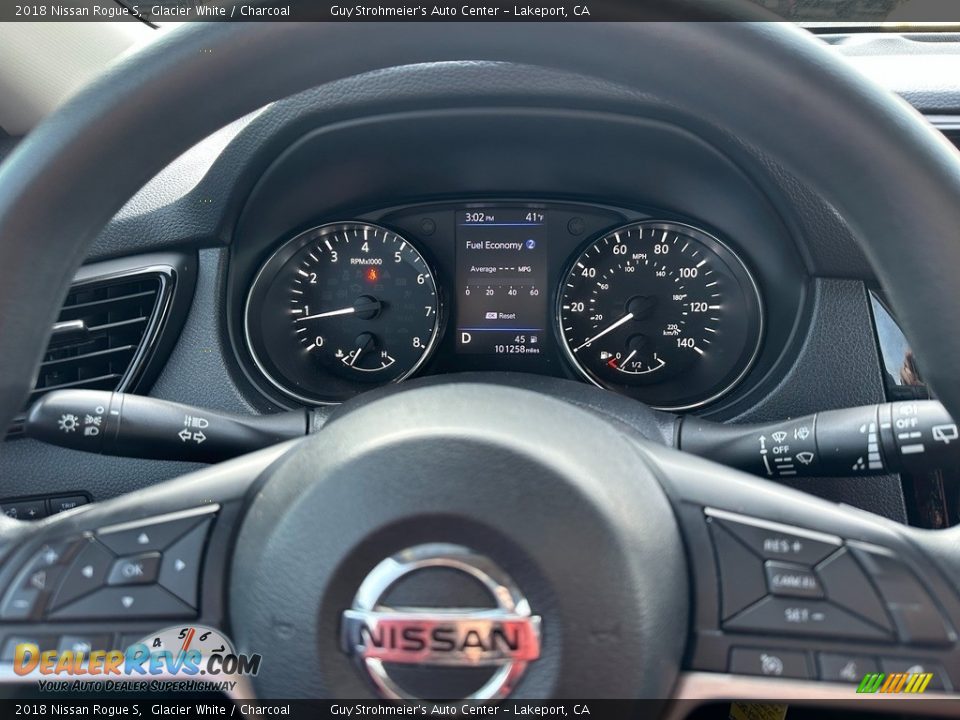This screenshot has height=720, width=960.
Task: Click the D gear indicator on the display
Action: pyautogui.click(x=466, y=338)
